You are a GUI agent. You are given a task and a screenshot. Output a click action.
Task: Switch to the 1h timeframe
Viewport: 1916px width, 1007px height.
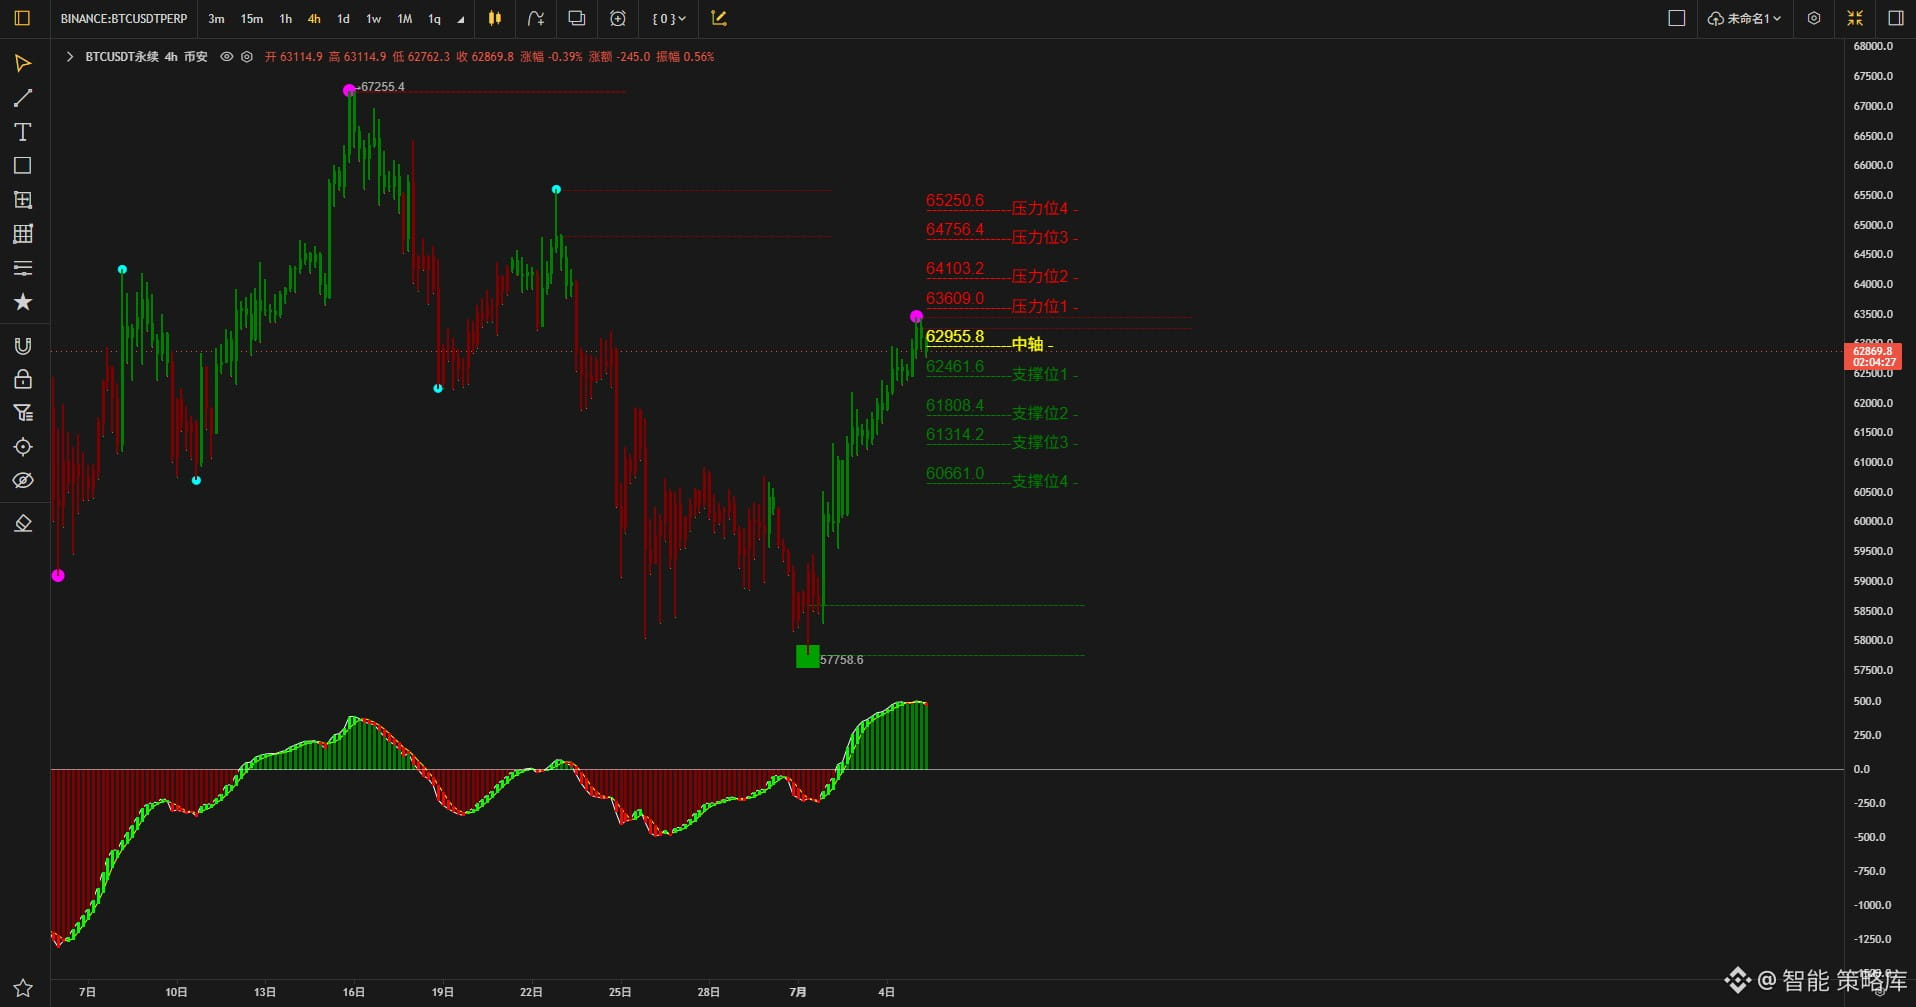286,19
